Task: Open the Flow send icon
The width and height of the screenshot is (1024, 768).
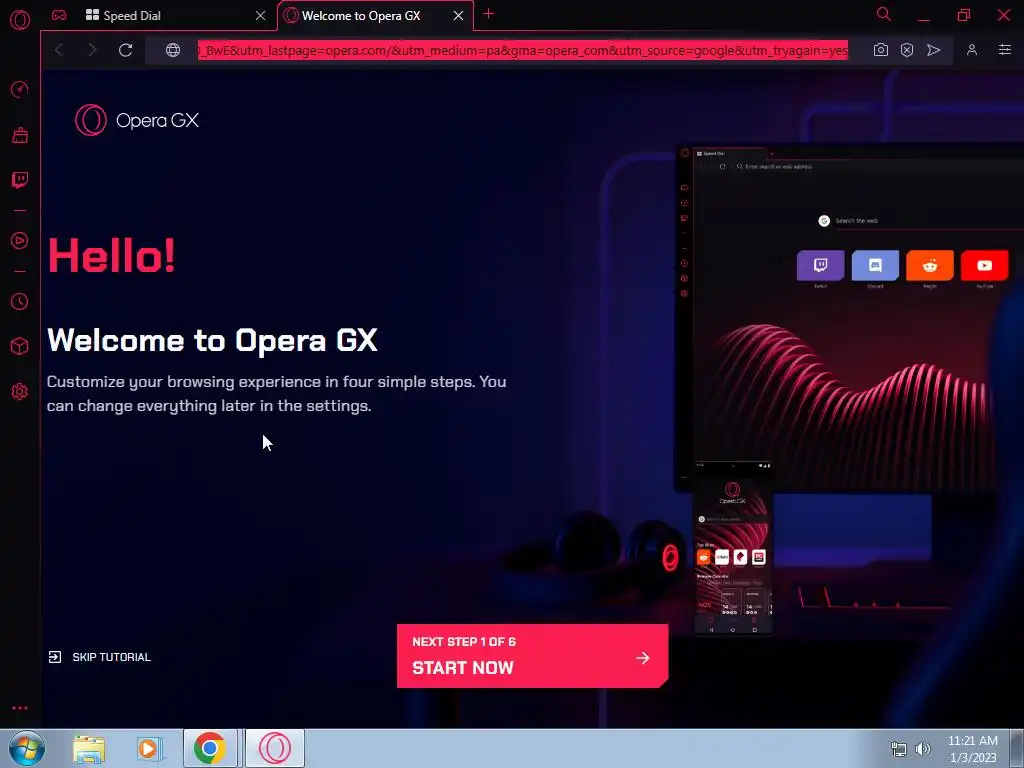Action: coord(934,50)
